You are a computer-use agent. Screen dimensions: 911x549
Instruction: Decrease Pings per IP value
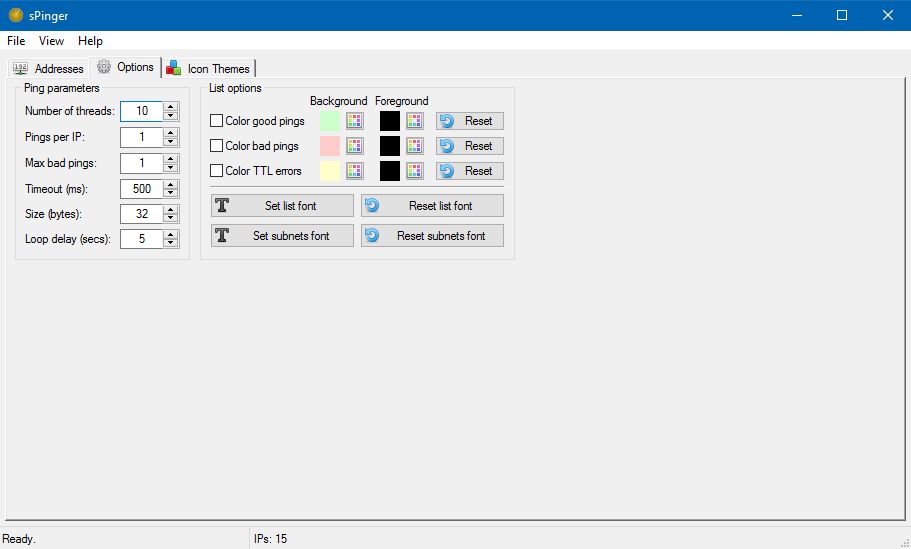pos(170,142)
